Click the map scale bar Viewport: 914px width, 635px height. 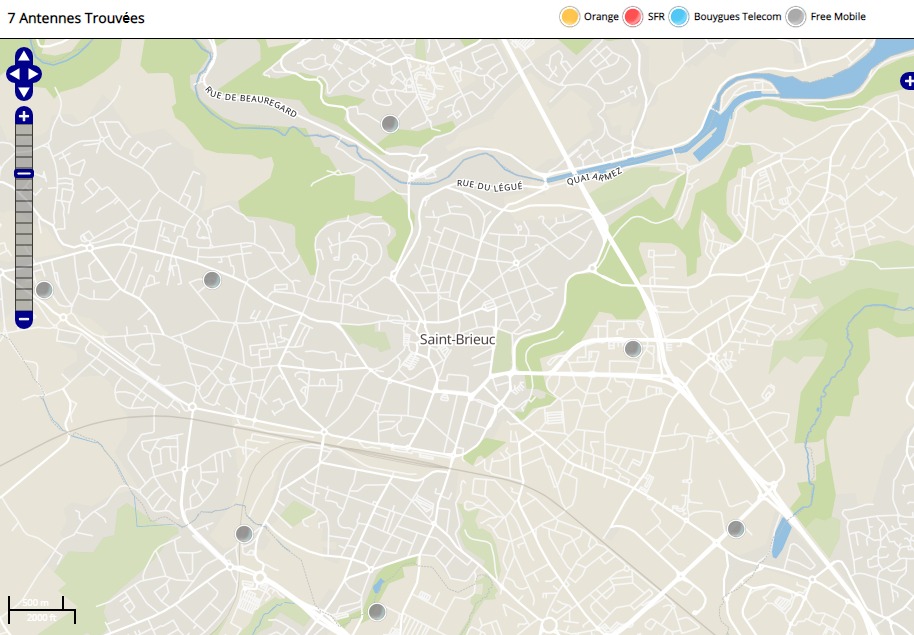pyautogui.click(x=42, y=609)
